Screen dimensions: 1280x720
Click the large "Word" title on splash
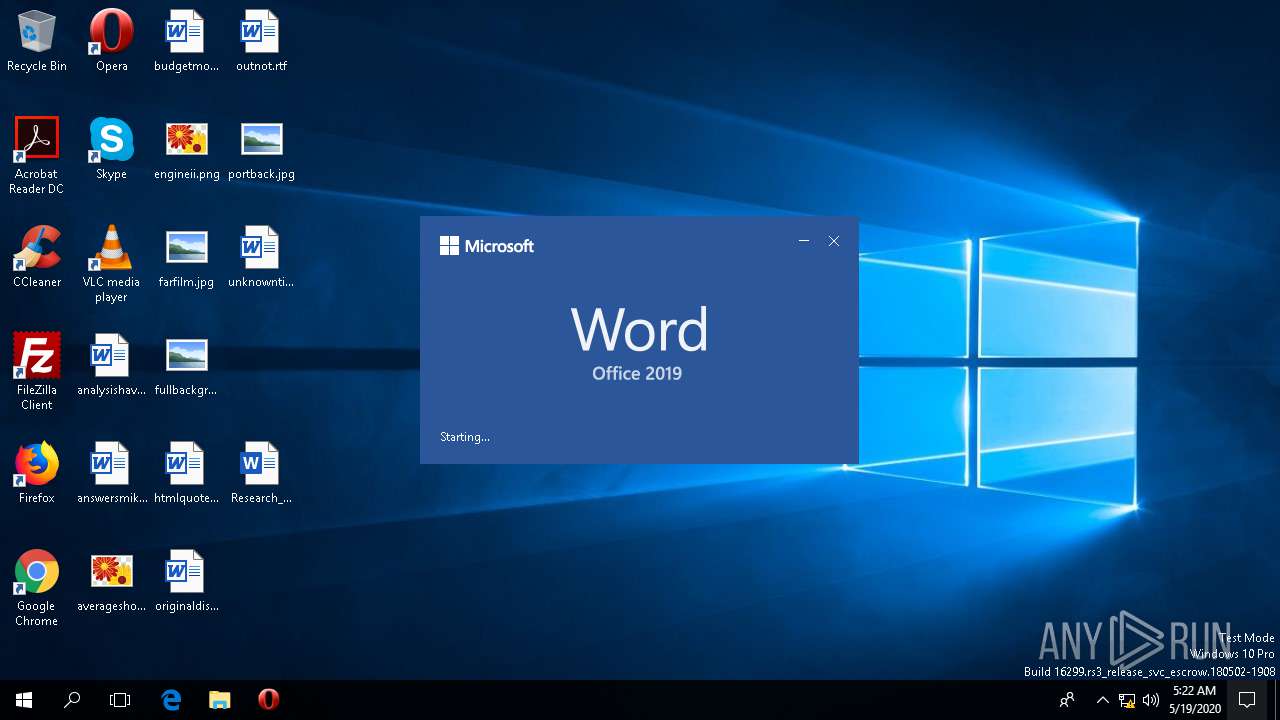click(640, 329)
